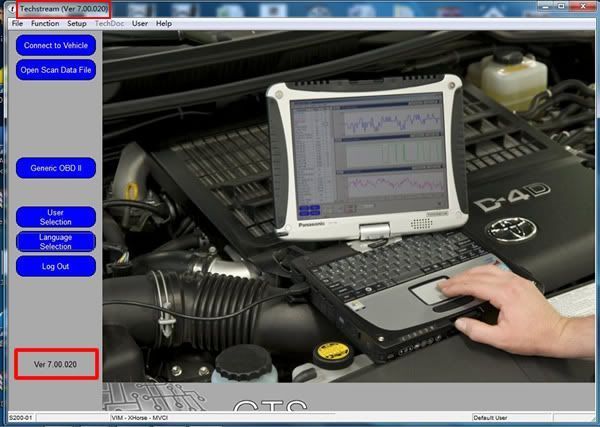Screen dimensions: 600x427
Task: Open the File menu
Action: pyautogui.click(x=17, y=24)
